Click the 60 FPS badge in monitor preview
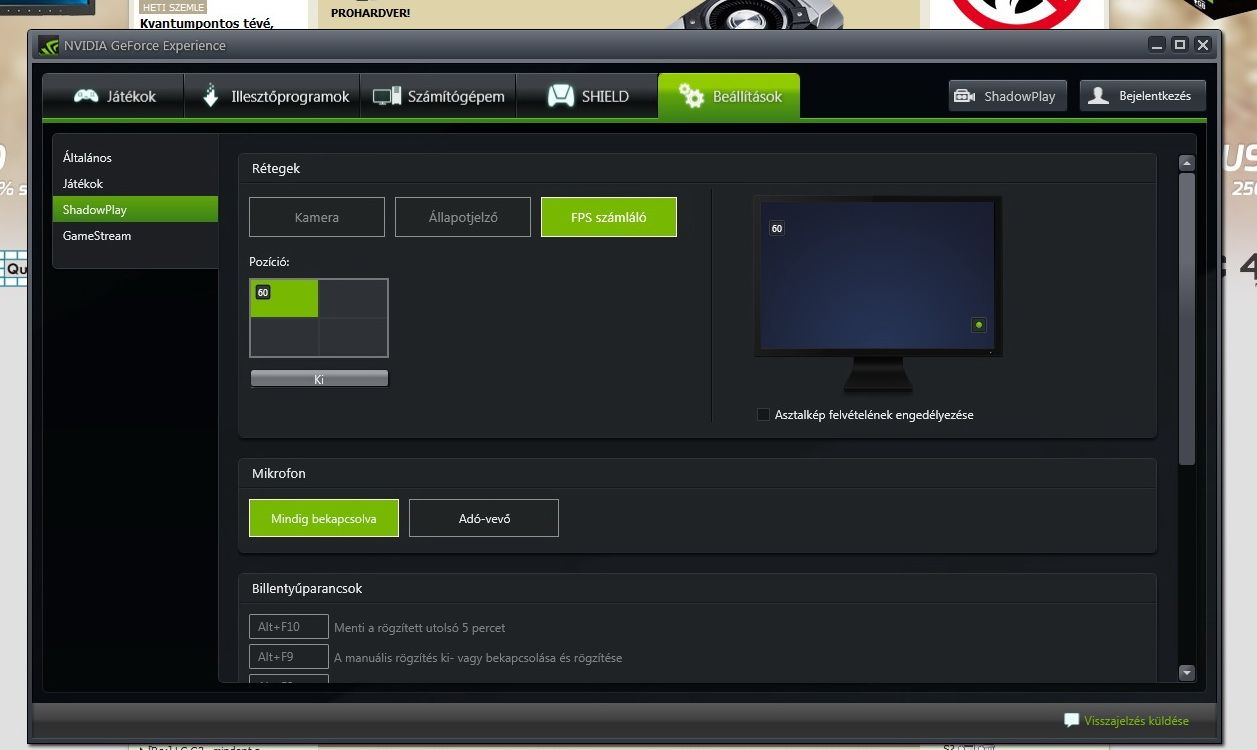 coord(777,229)
